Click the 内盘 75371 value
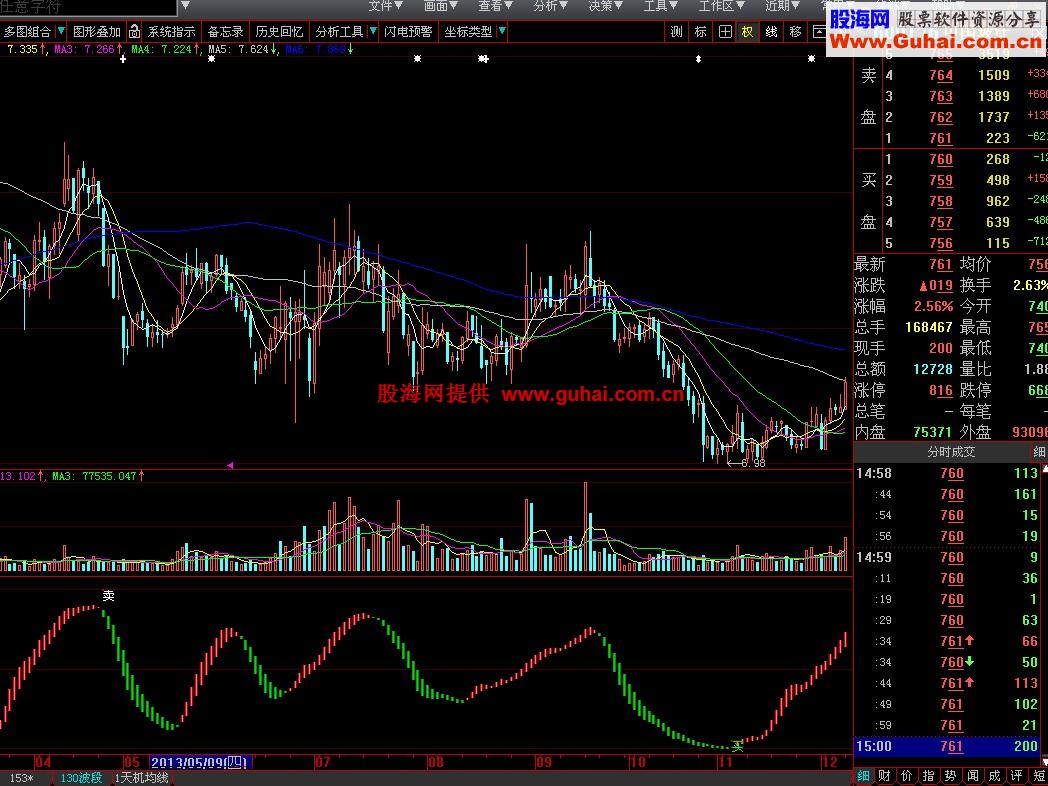Viewport: 1048px width, 786px height. pyautogui.click(x=933, y=432)
